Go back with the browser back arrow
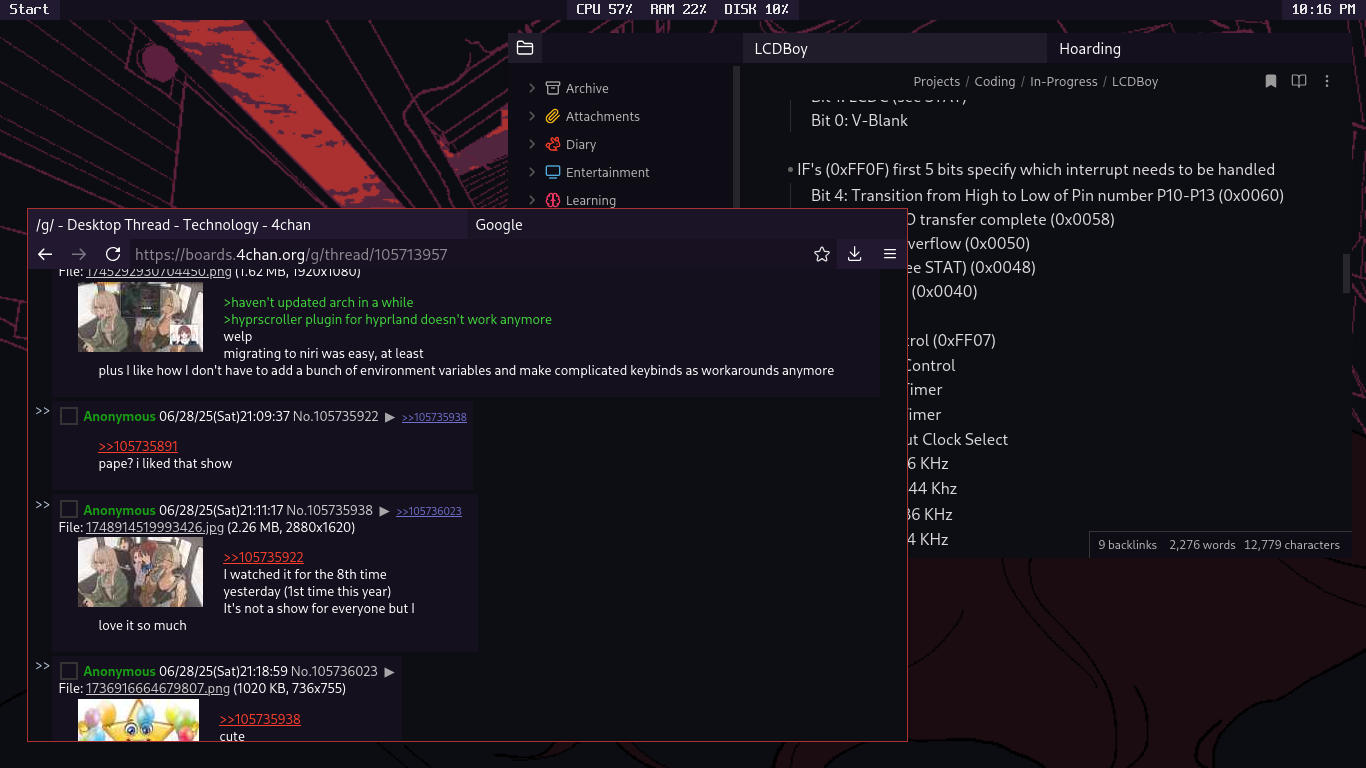Screen dimensions: 1366x768 [45, 254]
